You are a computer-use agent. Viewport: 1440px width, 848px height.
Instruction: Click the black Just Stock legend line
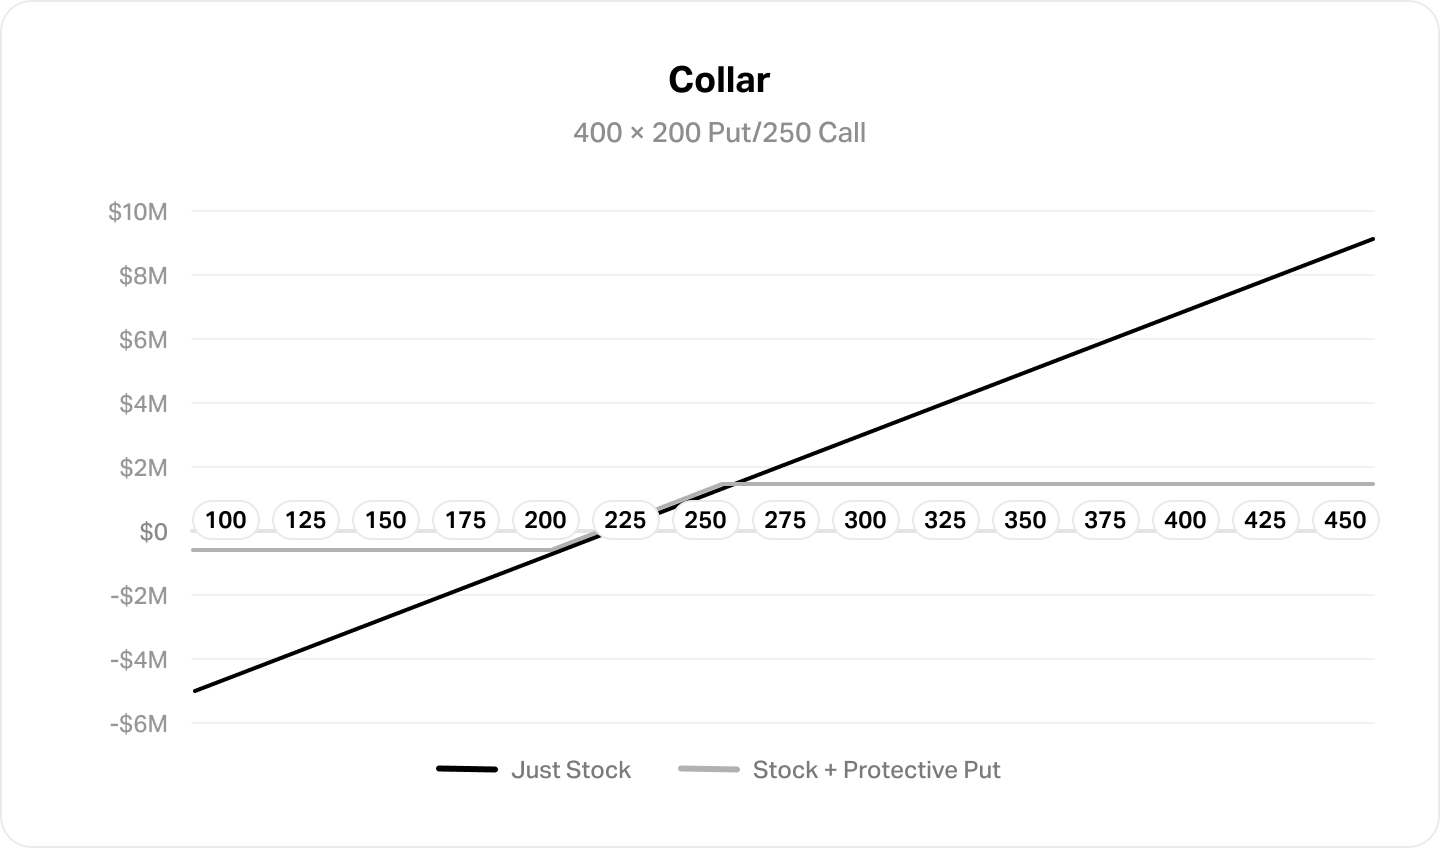[x=467, y=770]
